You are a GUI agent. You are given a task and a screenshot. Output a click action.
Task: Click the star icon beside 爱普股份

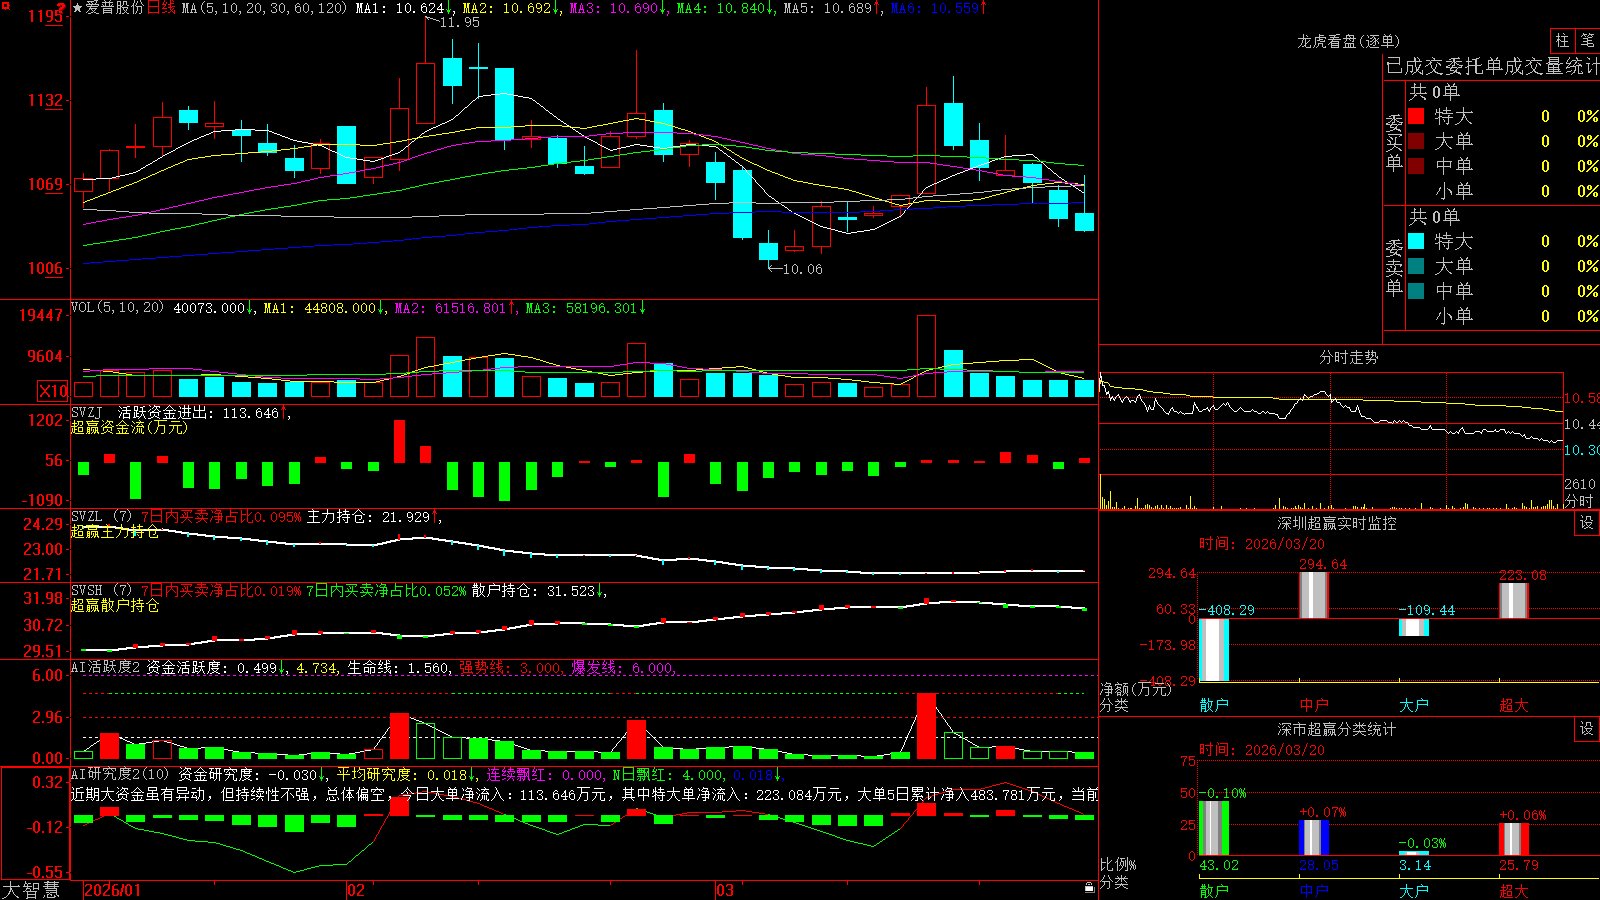(78, 8)
